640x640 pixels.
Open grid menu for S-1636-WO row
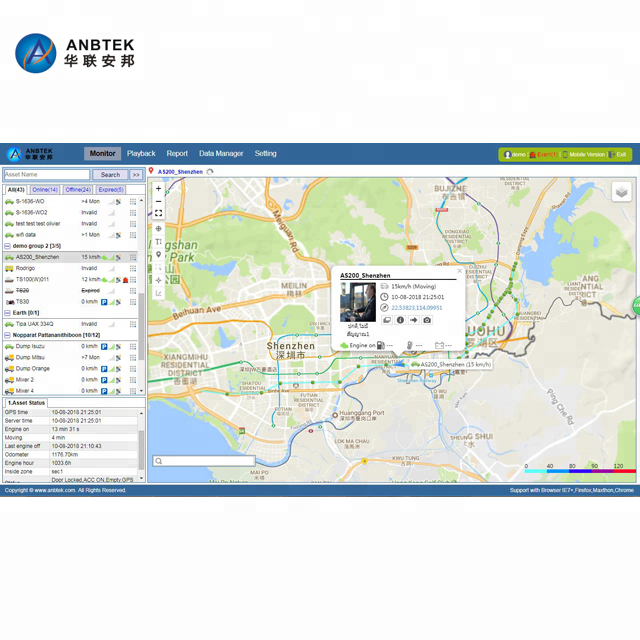coord(133,201)
